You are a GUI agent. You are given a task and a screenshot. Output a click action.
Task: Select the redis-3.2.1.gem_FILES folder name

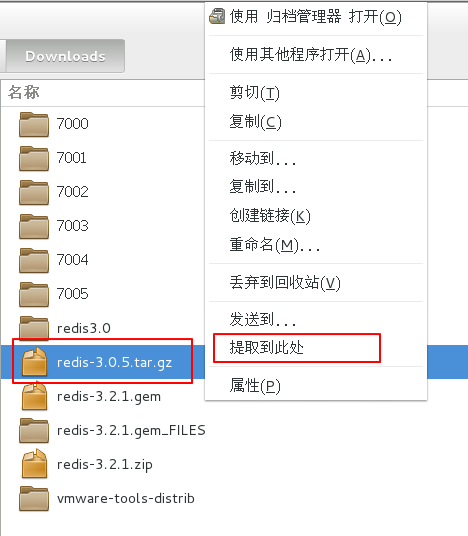[x=131, y=431]
